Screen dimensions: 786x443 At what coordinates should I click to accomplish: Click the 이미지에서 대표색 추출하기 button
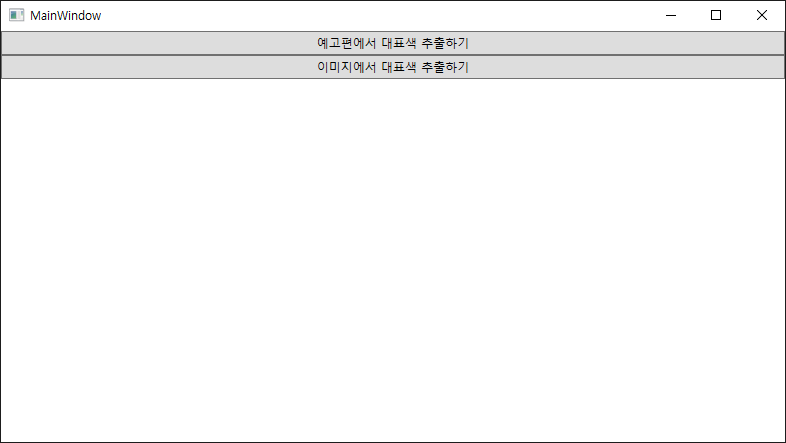pos(393,67)
